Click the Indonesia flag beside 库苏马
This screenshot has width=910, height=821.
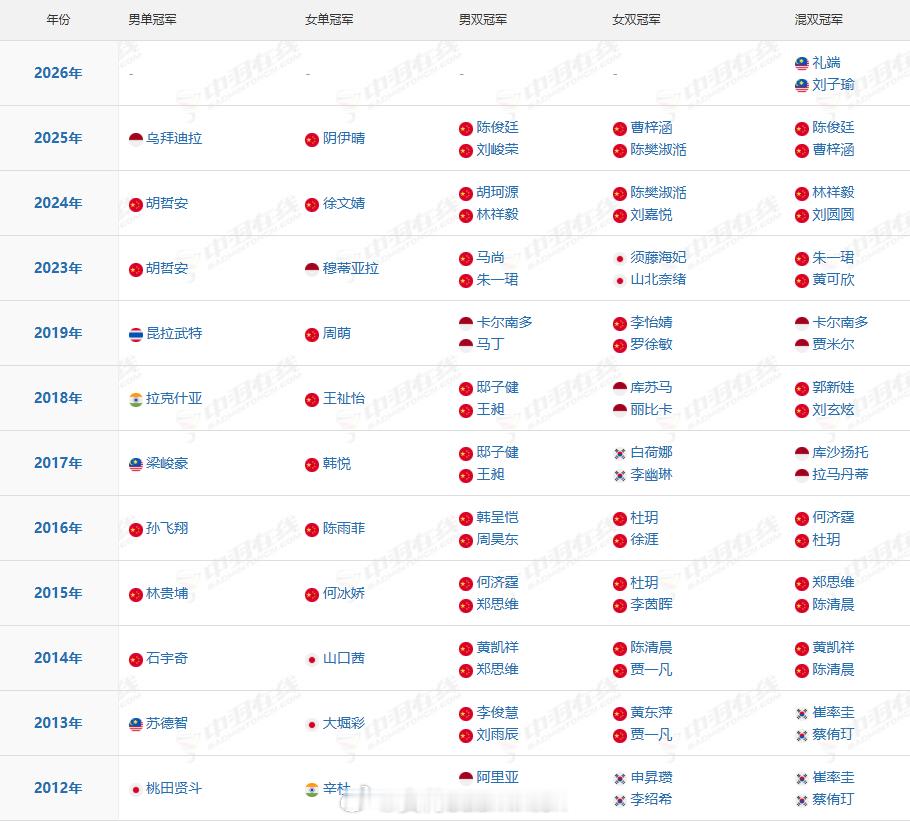click(x=620, y=388)
